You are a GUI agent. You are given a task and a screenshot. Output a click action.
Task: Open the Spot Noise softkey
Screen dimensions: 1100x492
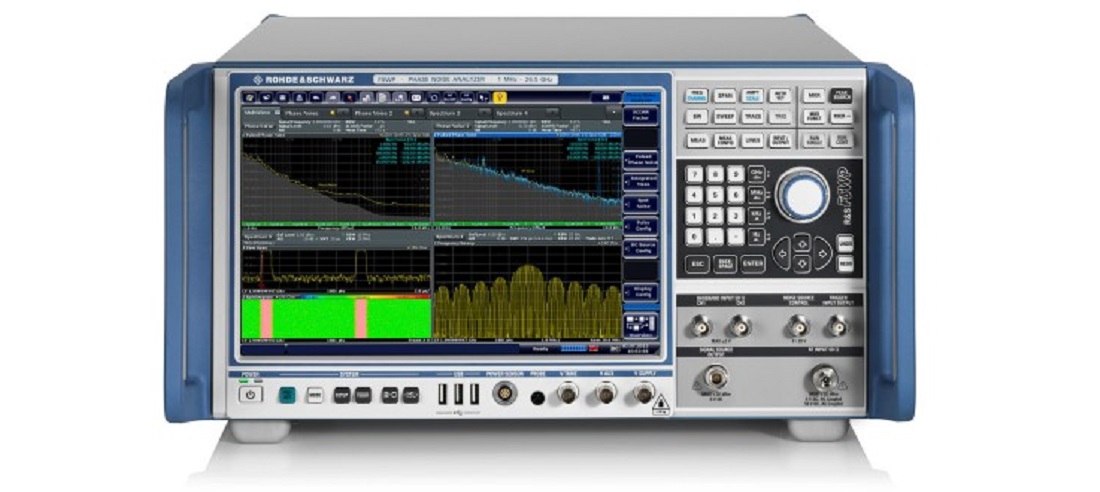point(640,205)
